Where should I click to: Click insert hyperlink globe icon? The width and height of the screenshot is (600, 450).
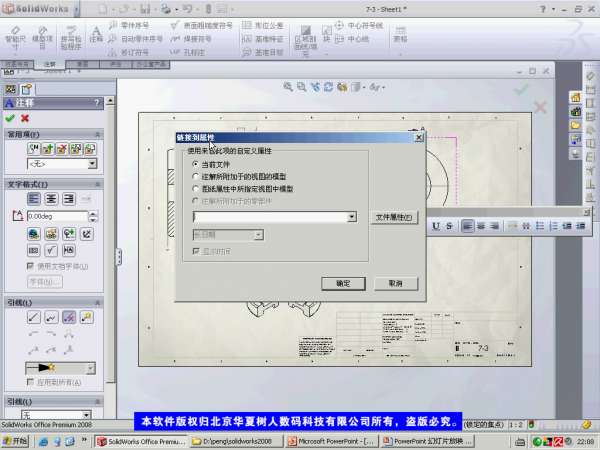[x=34, y=233]
